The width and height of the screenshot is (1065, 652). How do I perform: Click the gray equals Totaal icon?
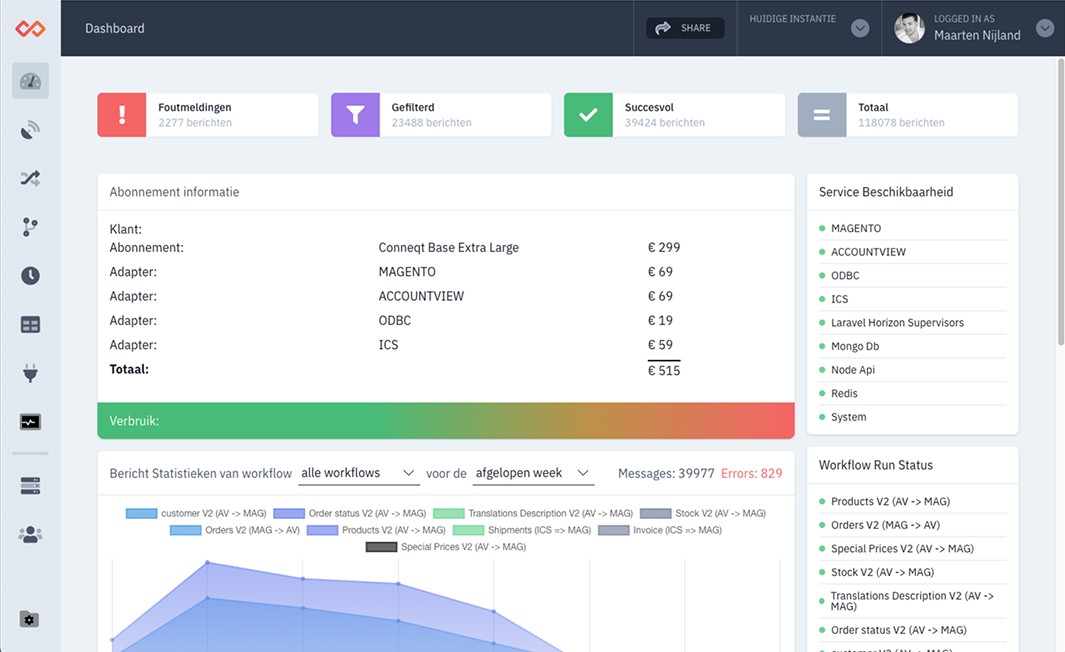pyautogui.click(x=822, y=115)
